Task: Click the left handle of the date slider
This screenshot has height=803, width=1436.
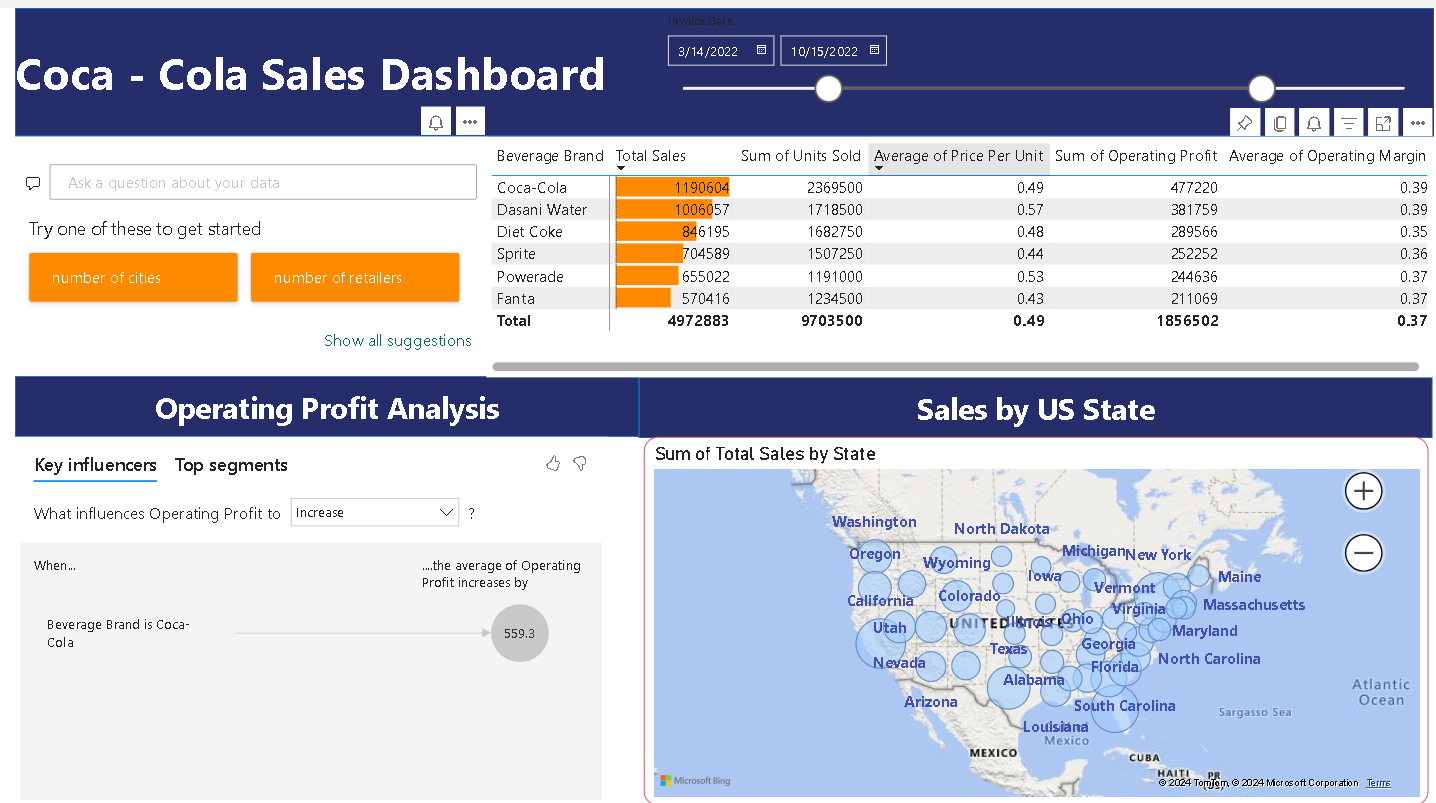Action: coord(828,89)
